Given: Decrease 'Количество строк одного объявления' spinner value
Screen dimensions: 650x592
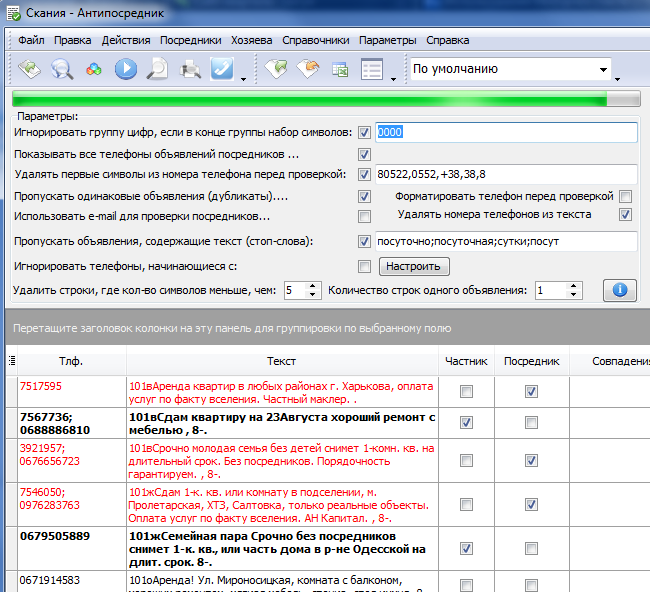Looking at the screenshot, I should click(574, 296).
